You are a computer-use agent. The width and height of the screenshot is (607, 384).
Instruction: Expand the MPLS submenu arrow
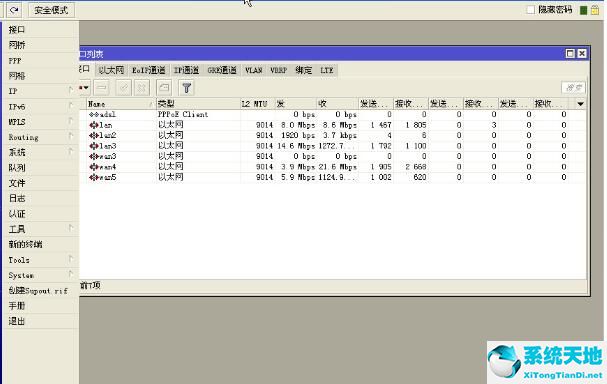coord(70,121)
